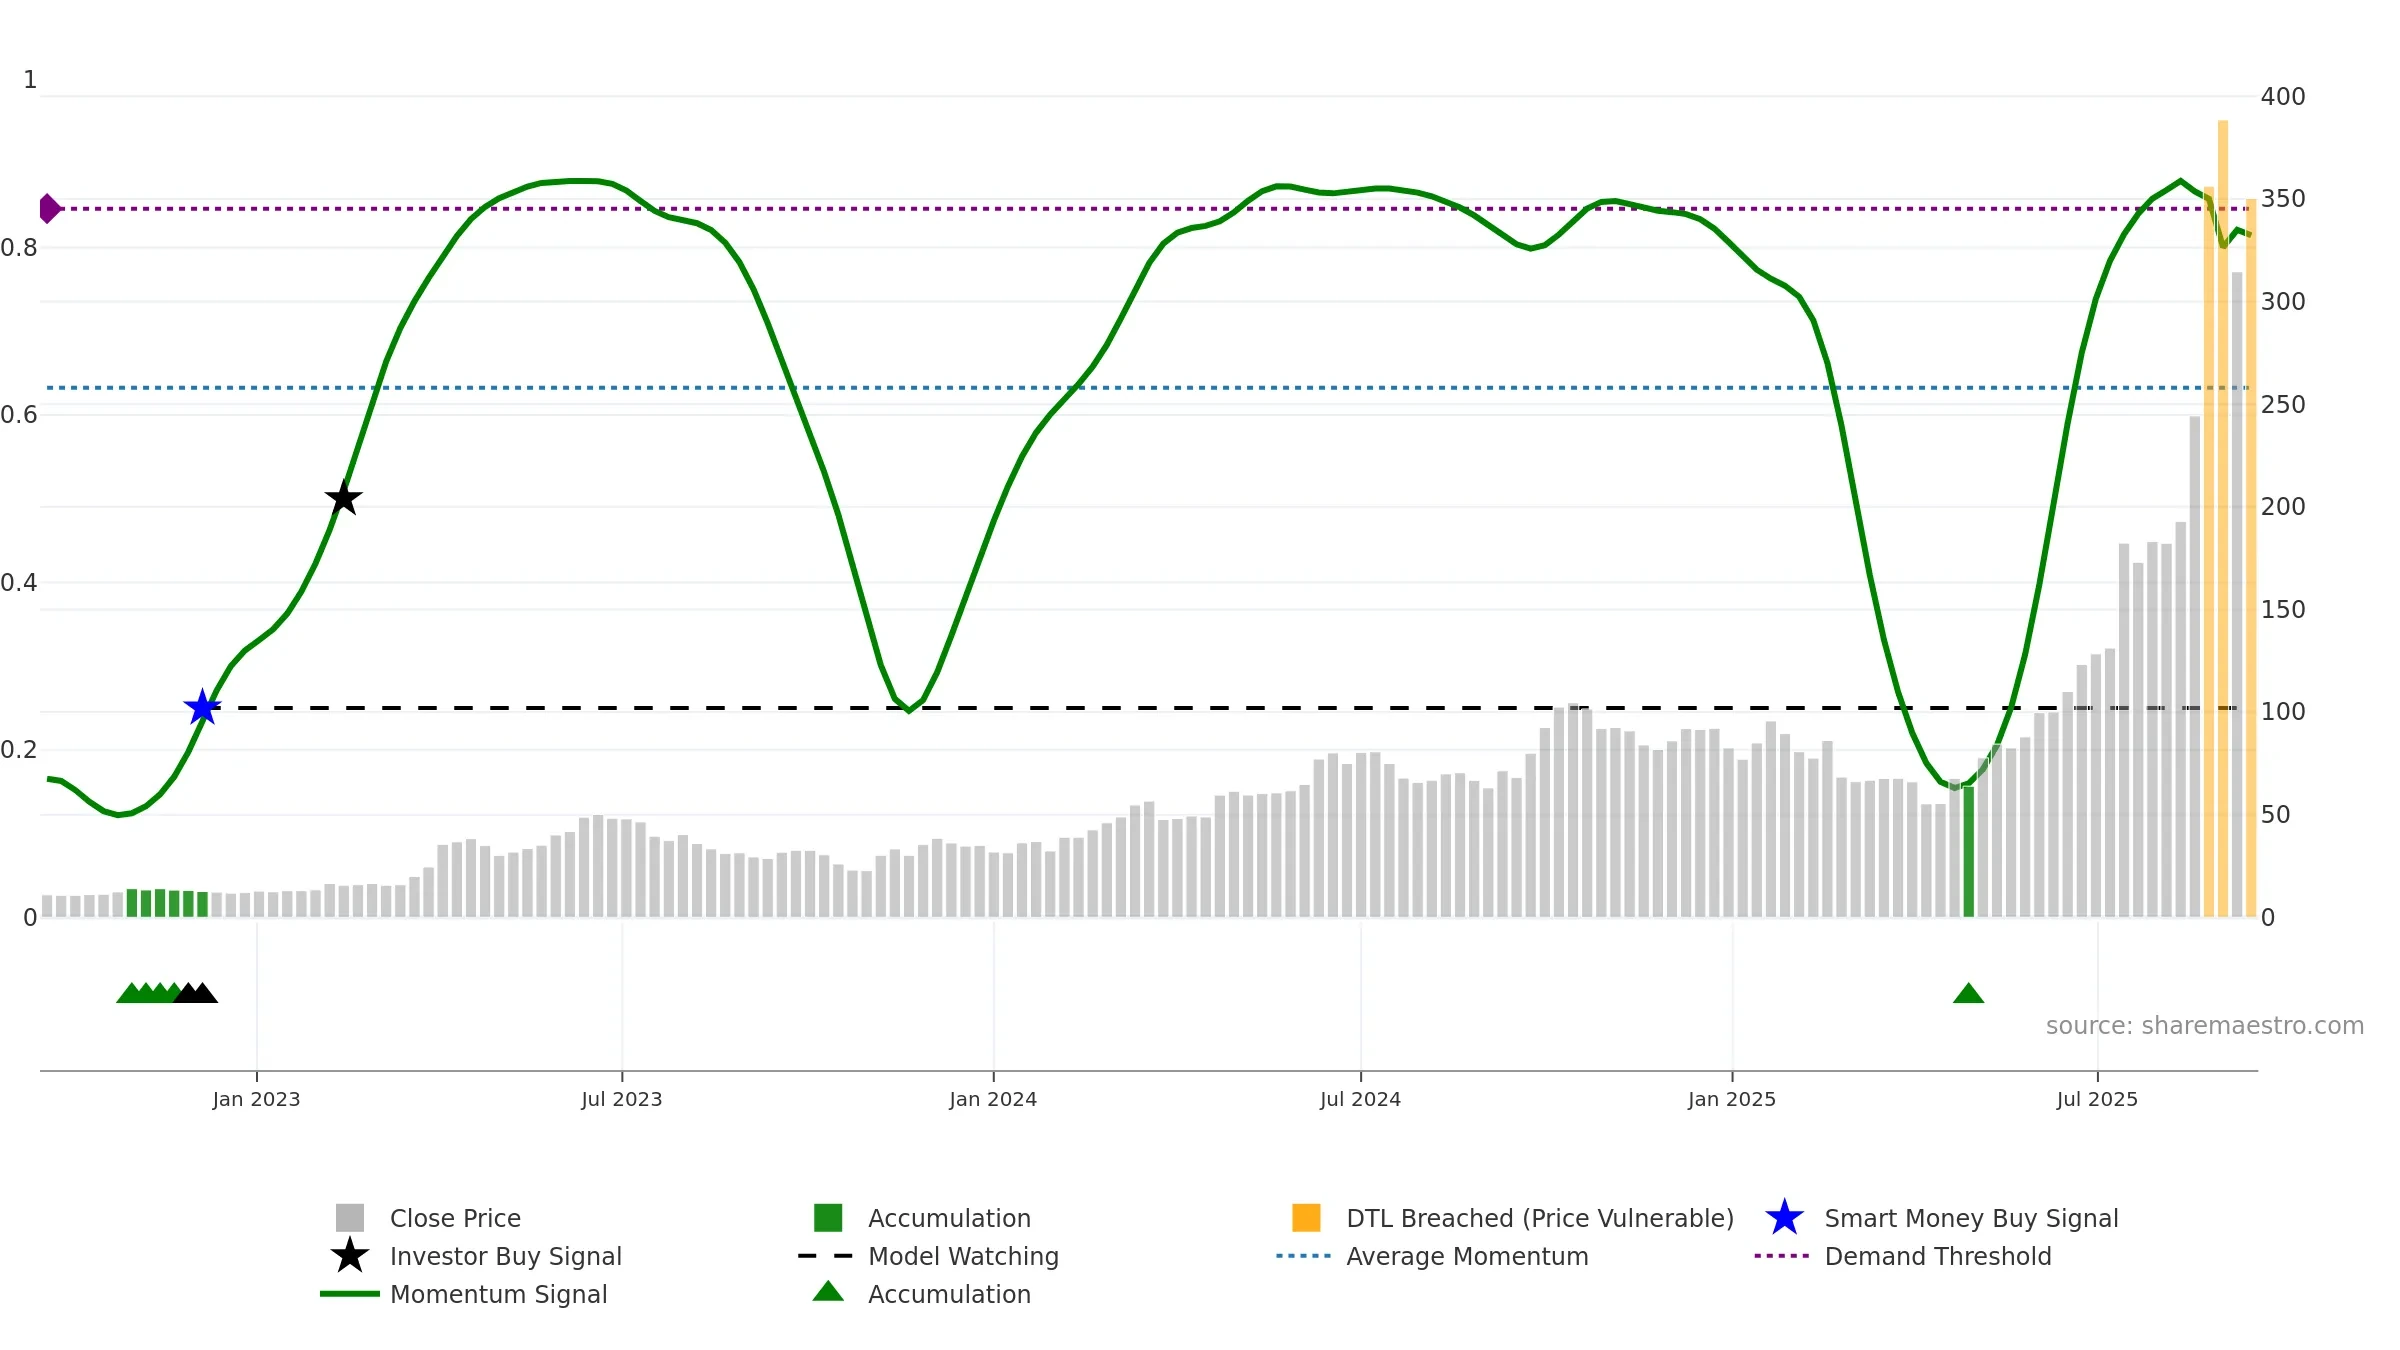Screen dimensions: 2400x1350
Task: Click the Jan 2023 axis label
Action: click(256, 1100)
